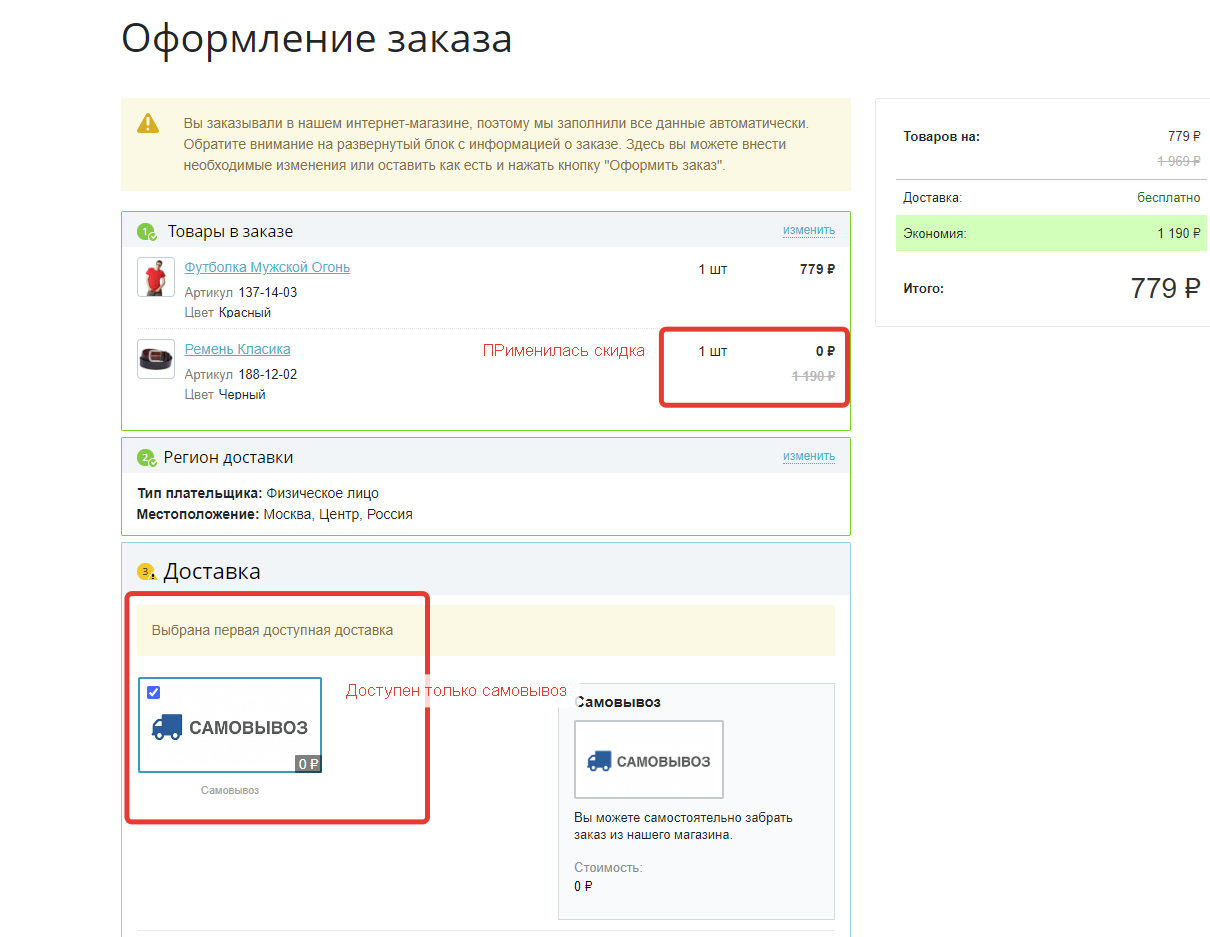Click the truck icon in the checked Самовывоз tile
This screenshot has height=937, width=1210.
[167, 727]
